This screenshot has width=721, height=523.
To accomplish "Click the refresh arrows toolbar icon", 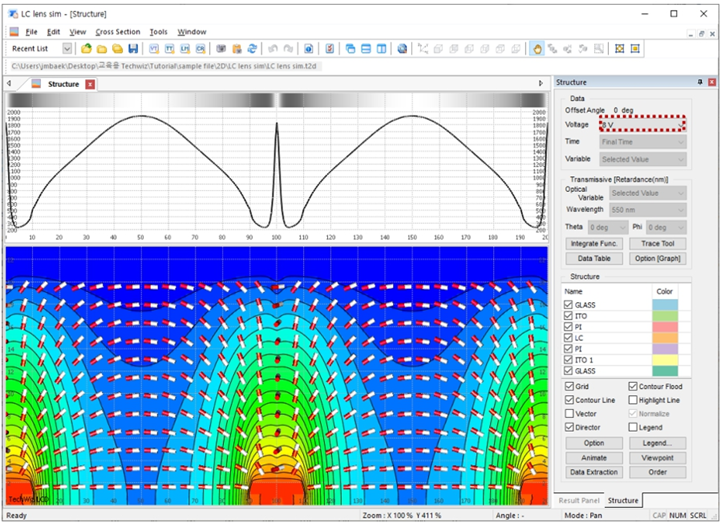I will pyautogui.click(x=252, y=49).
